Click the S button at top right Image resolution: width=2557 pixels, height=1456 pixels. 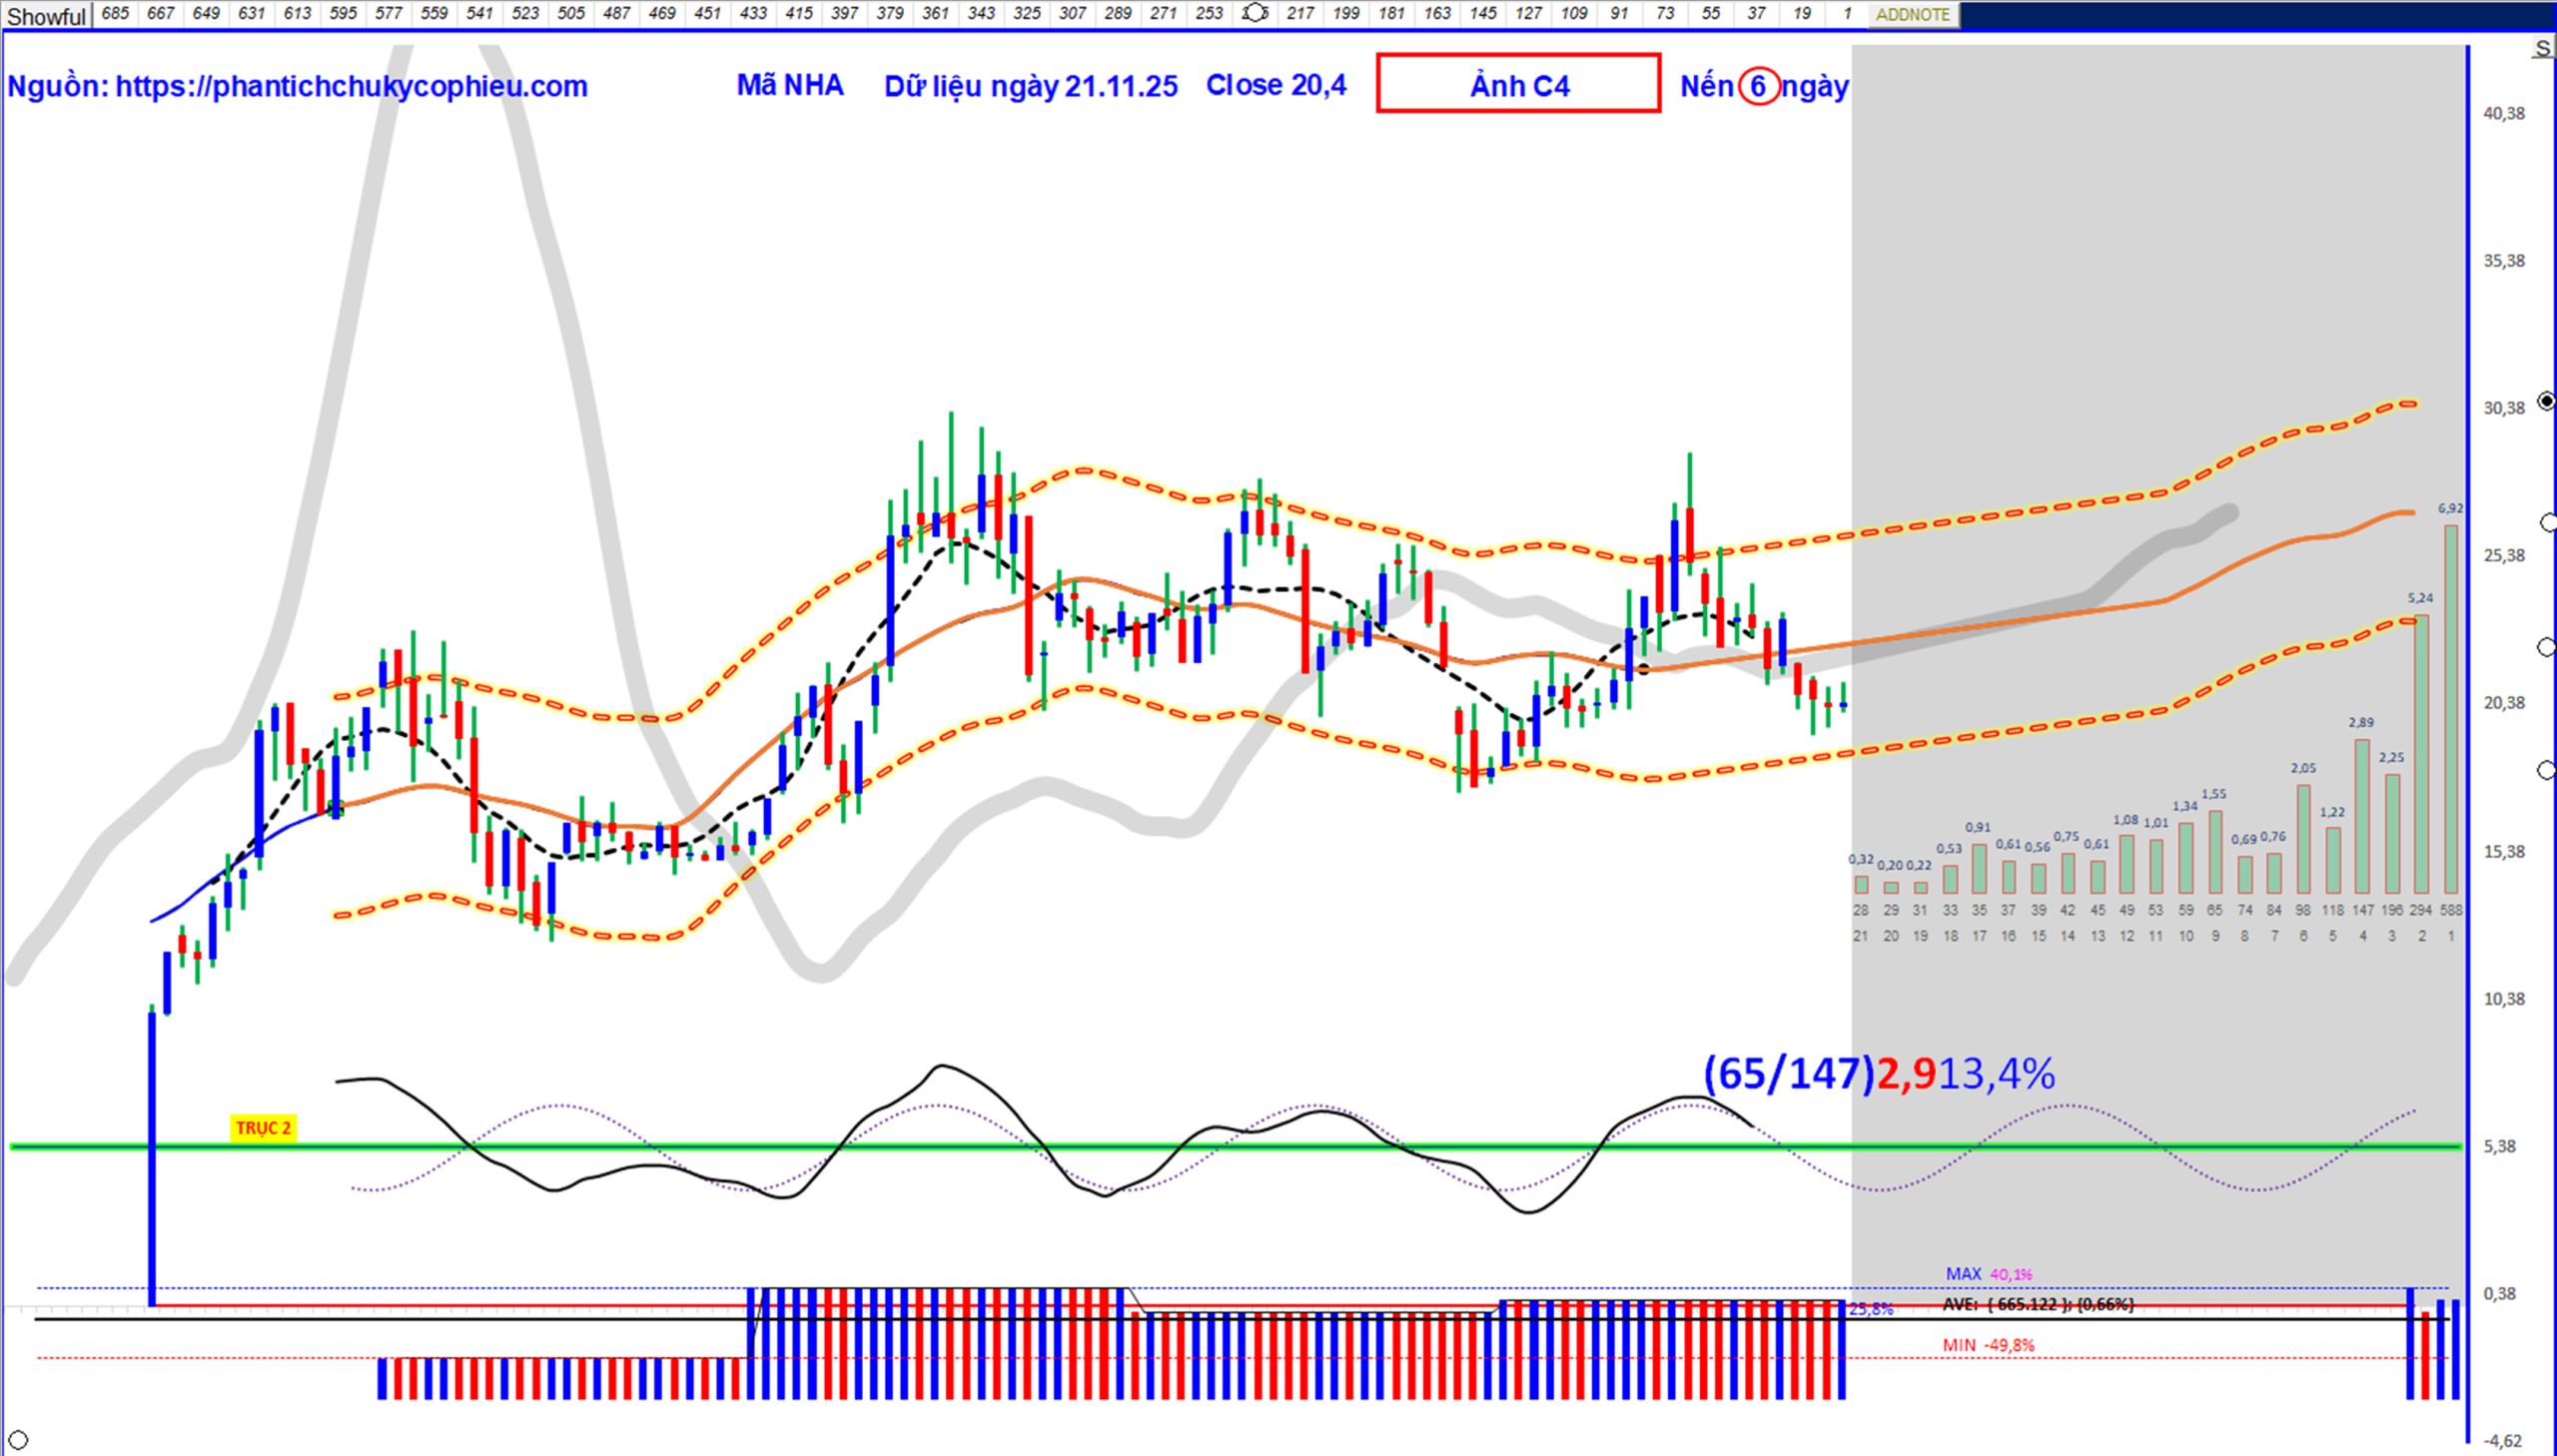[x=2541, y=48]
